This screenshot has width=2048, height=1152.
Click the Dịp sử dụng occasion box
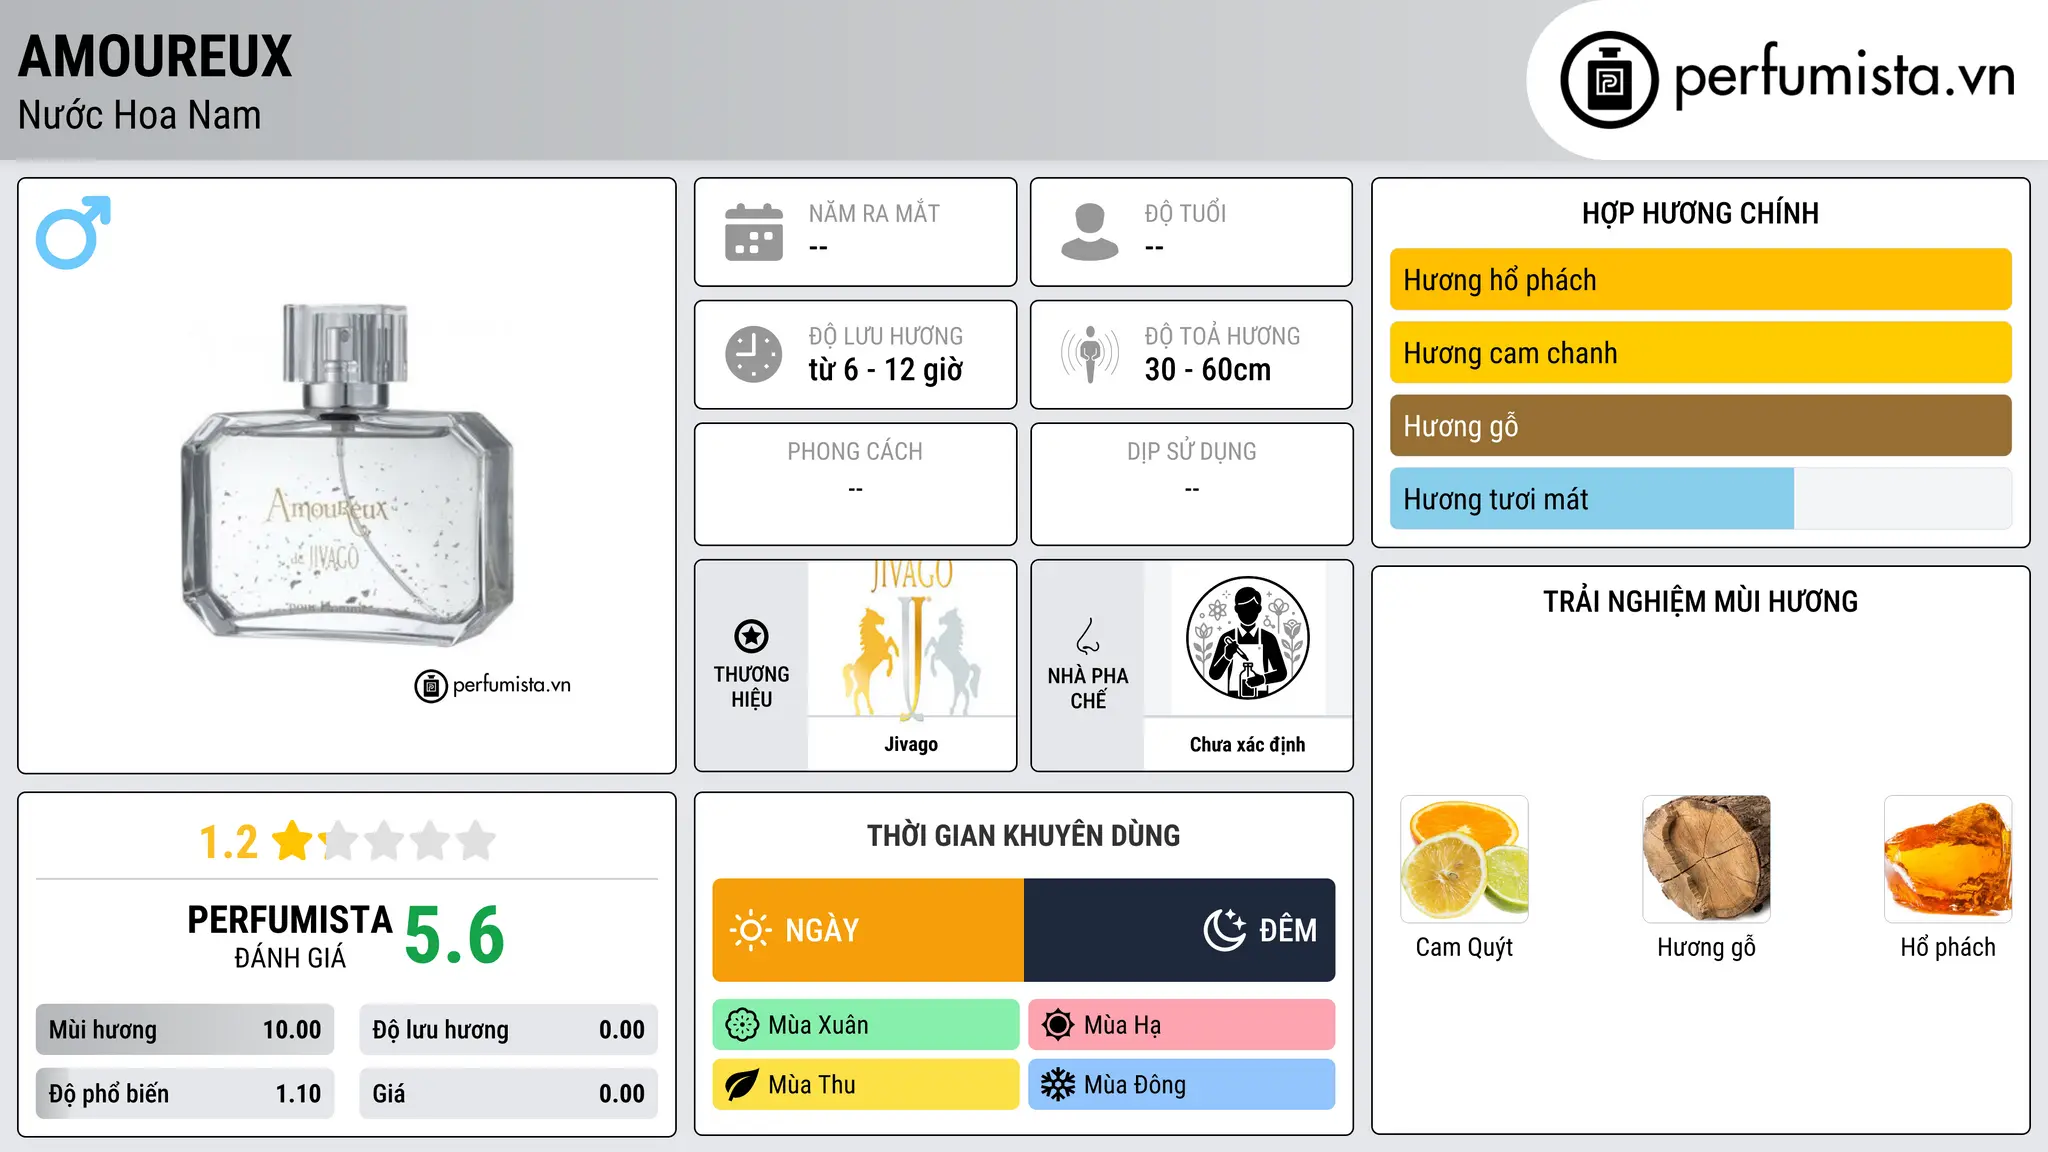click(x=1191, y=484)
